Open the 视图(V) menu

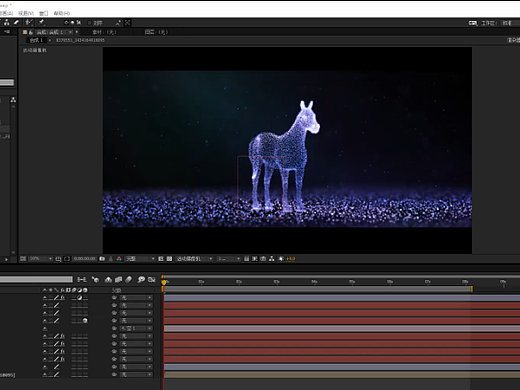(x=26, y=13)
